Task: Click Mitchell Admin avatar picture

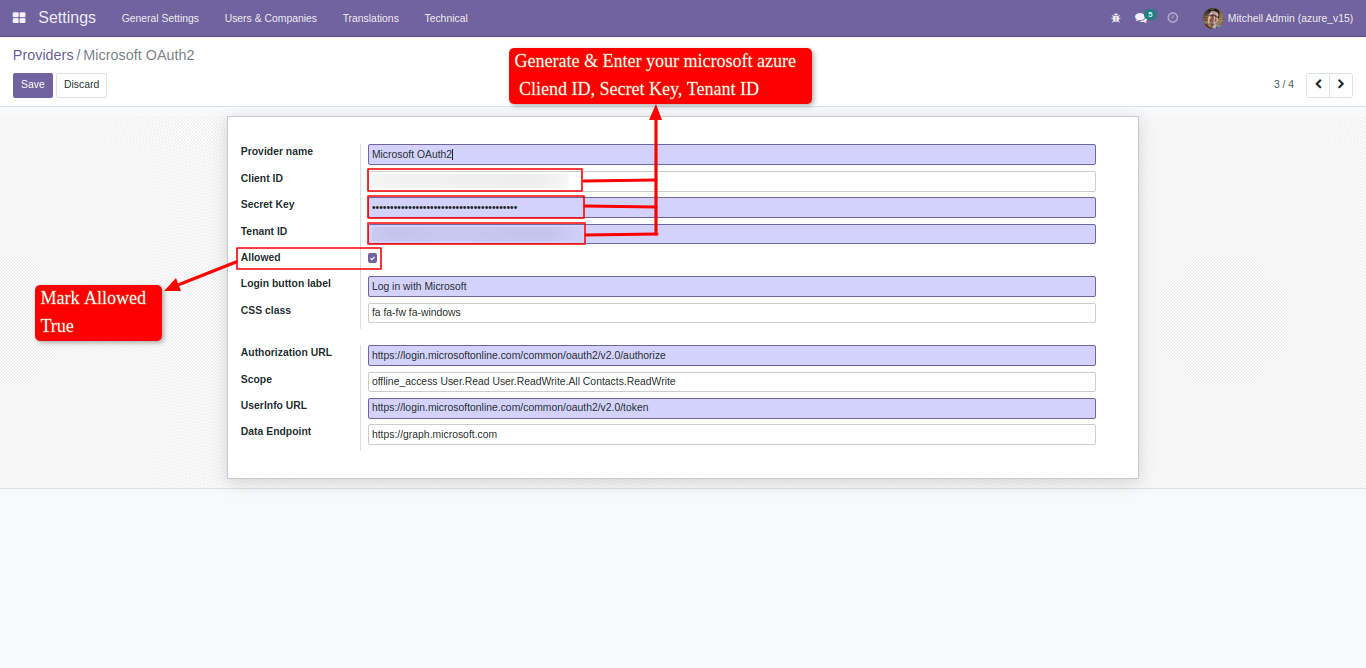Action: (1213, 18)
